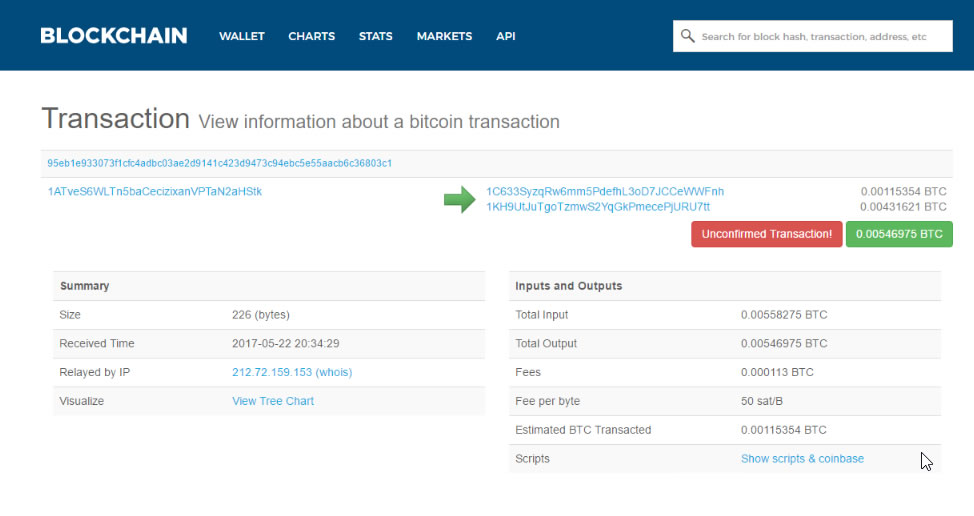Viewport: 974px width, 516px height.
Task: Open transaction hash 95eb1e93... link
Action: tap(219, 163)
